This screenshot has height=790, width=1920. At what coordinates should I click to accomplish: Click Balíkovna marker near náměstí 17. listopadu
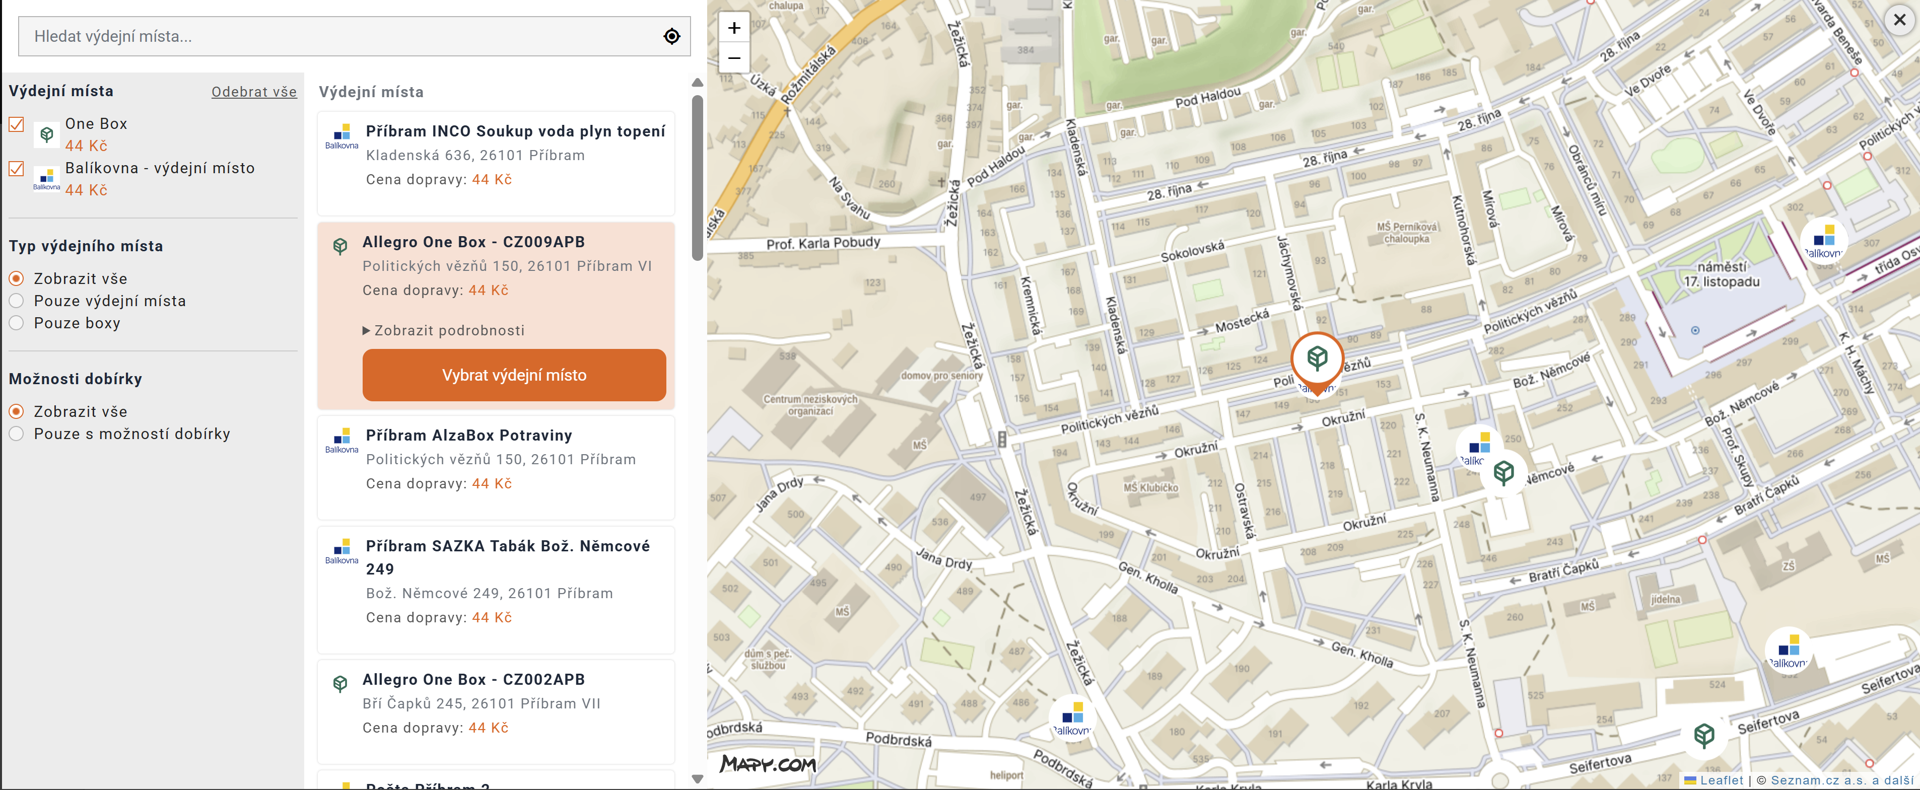tap(1823, 240)
